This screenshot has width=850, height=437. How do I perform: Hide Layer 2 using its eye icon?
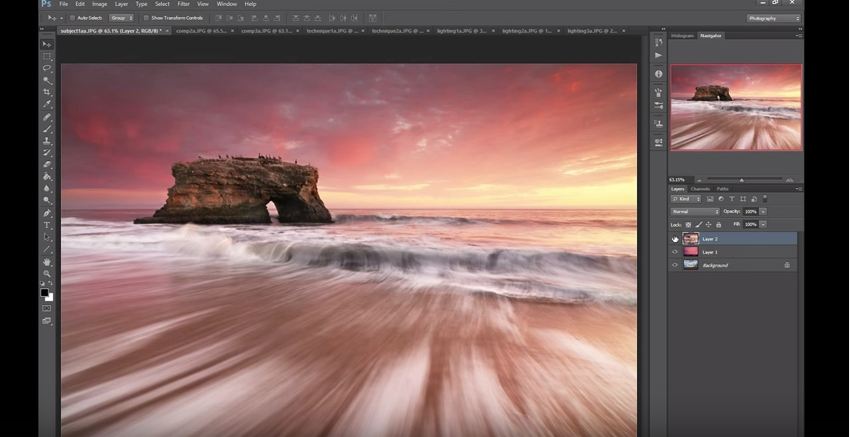tap(675, 239)
